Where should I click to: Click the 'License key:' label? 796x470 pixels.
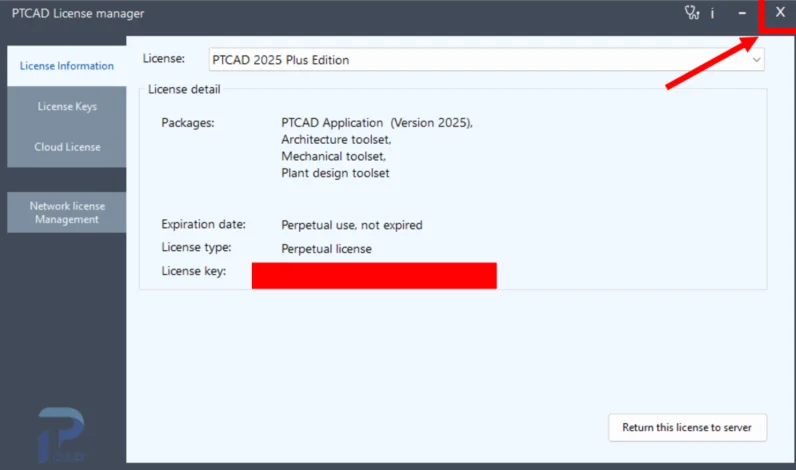[193, 271]
